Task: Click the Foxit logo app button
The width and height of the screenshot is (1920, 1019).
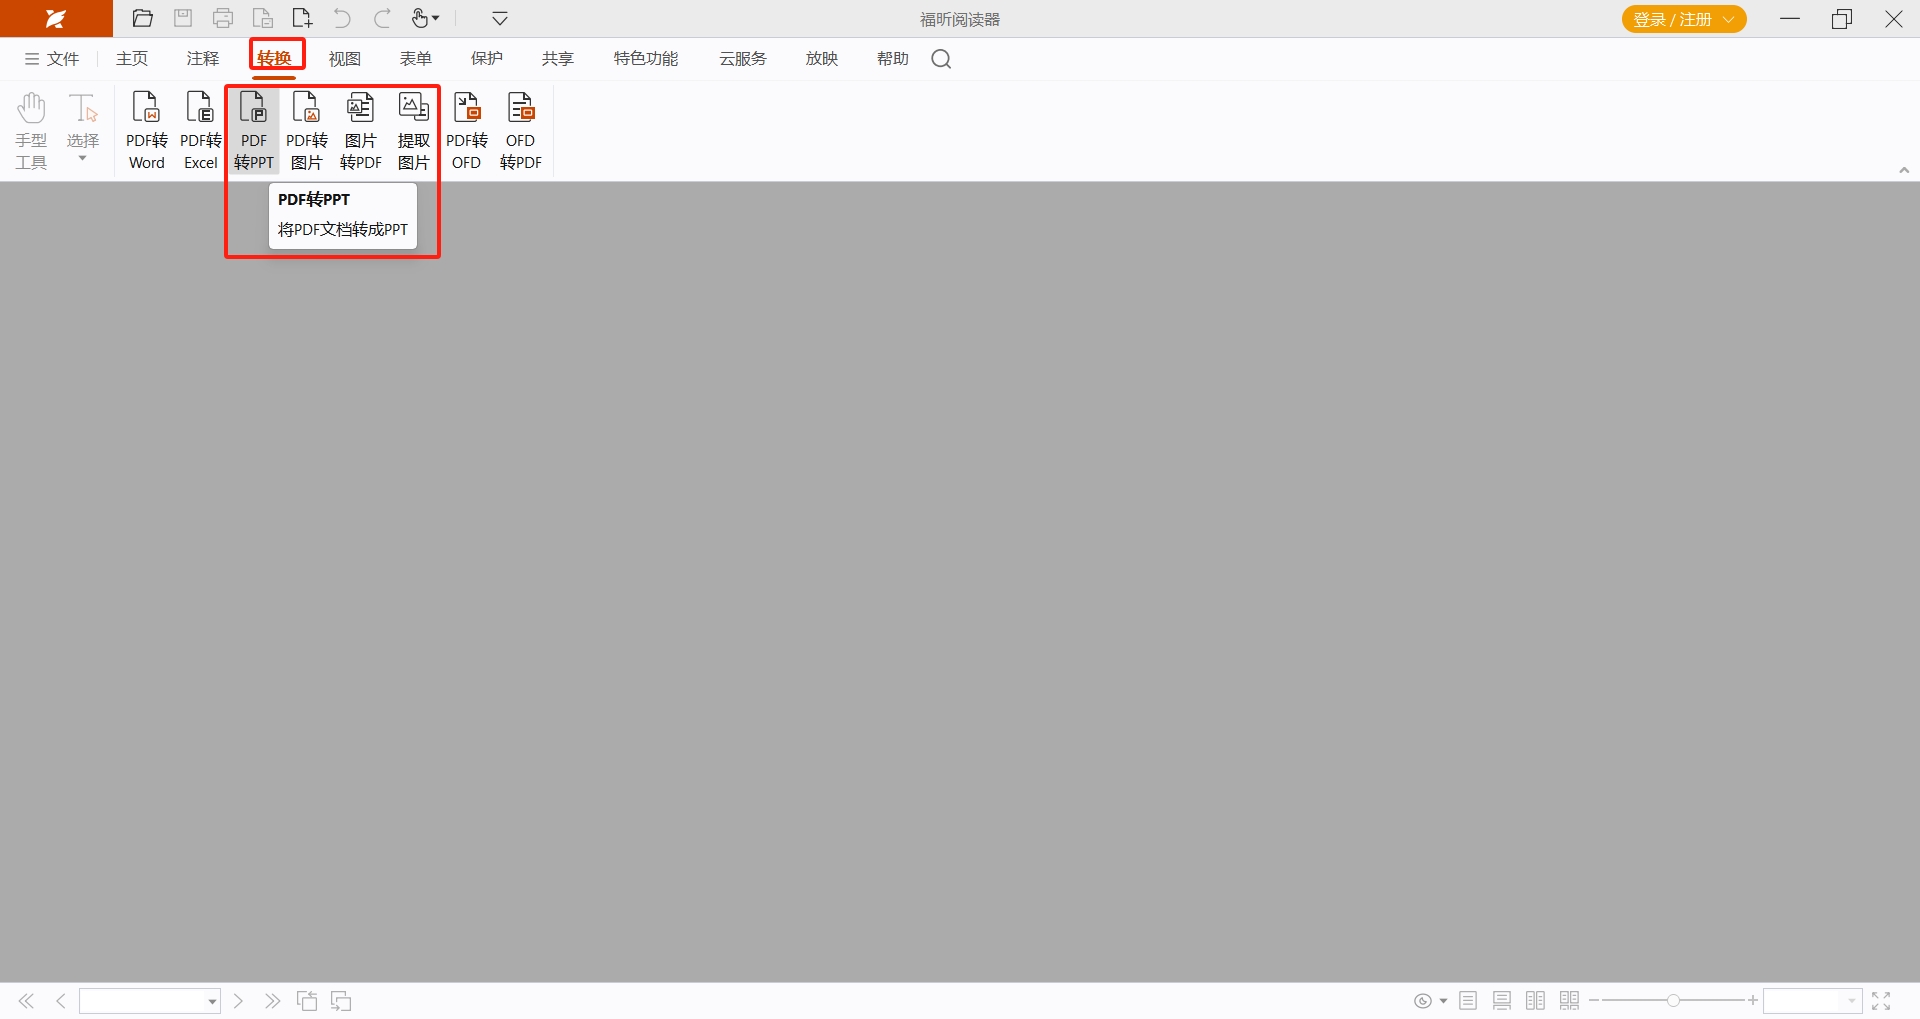Action: coord(56,19)
